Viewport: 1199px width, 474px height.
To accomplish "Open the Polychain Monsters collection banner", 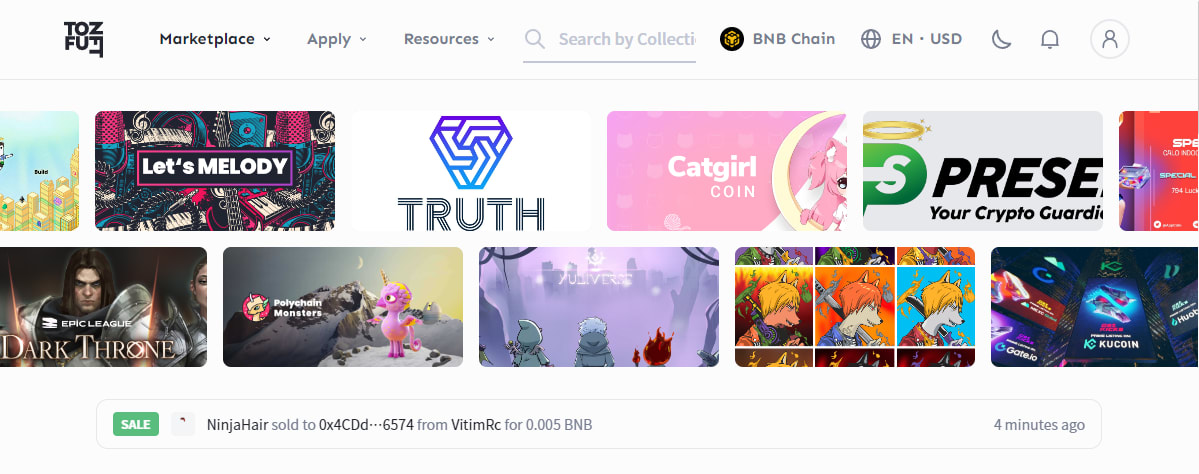I will [343, 307].
